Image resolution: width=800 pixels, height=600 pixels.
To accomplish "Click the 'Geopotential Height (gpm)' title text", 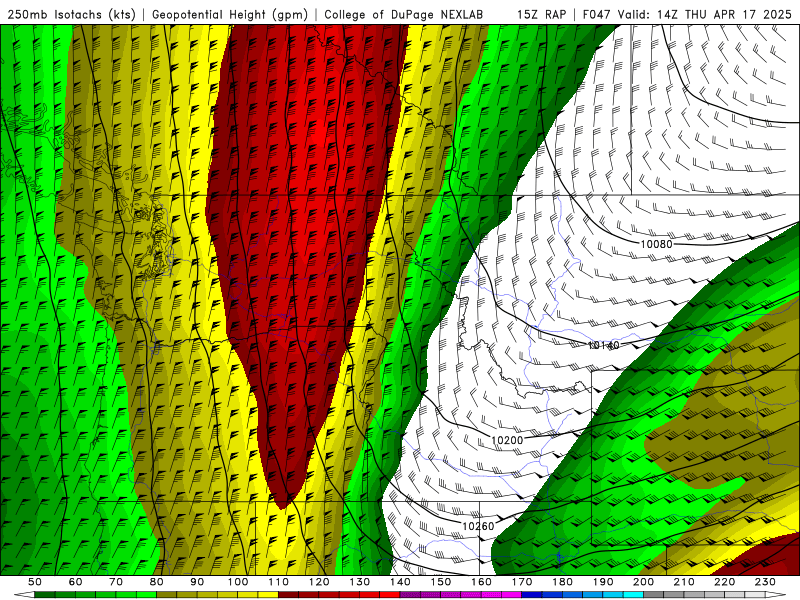I will [x=230, y=14].
